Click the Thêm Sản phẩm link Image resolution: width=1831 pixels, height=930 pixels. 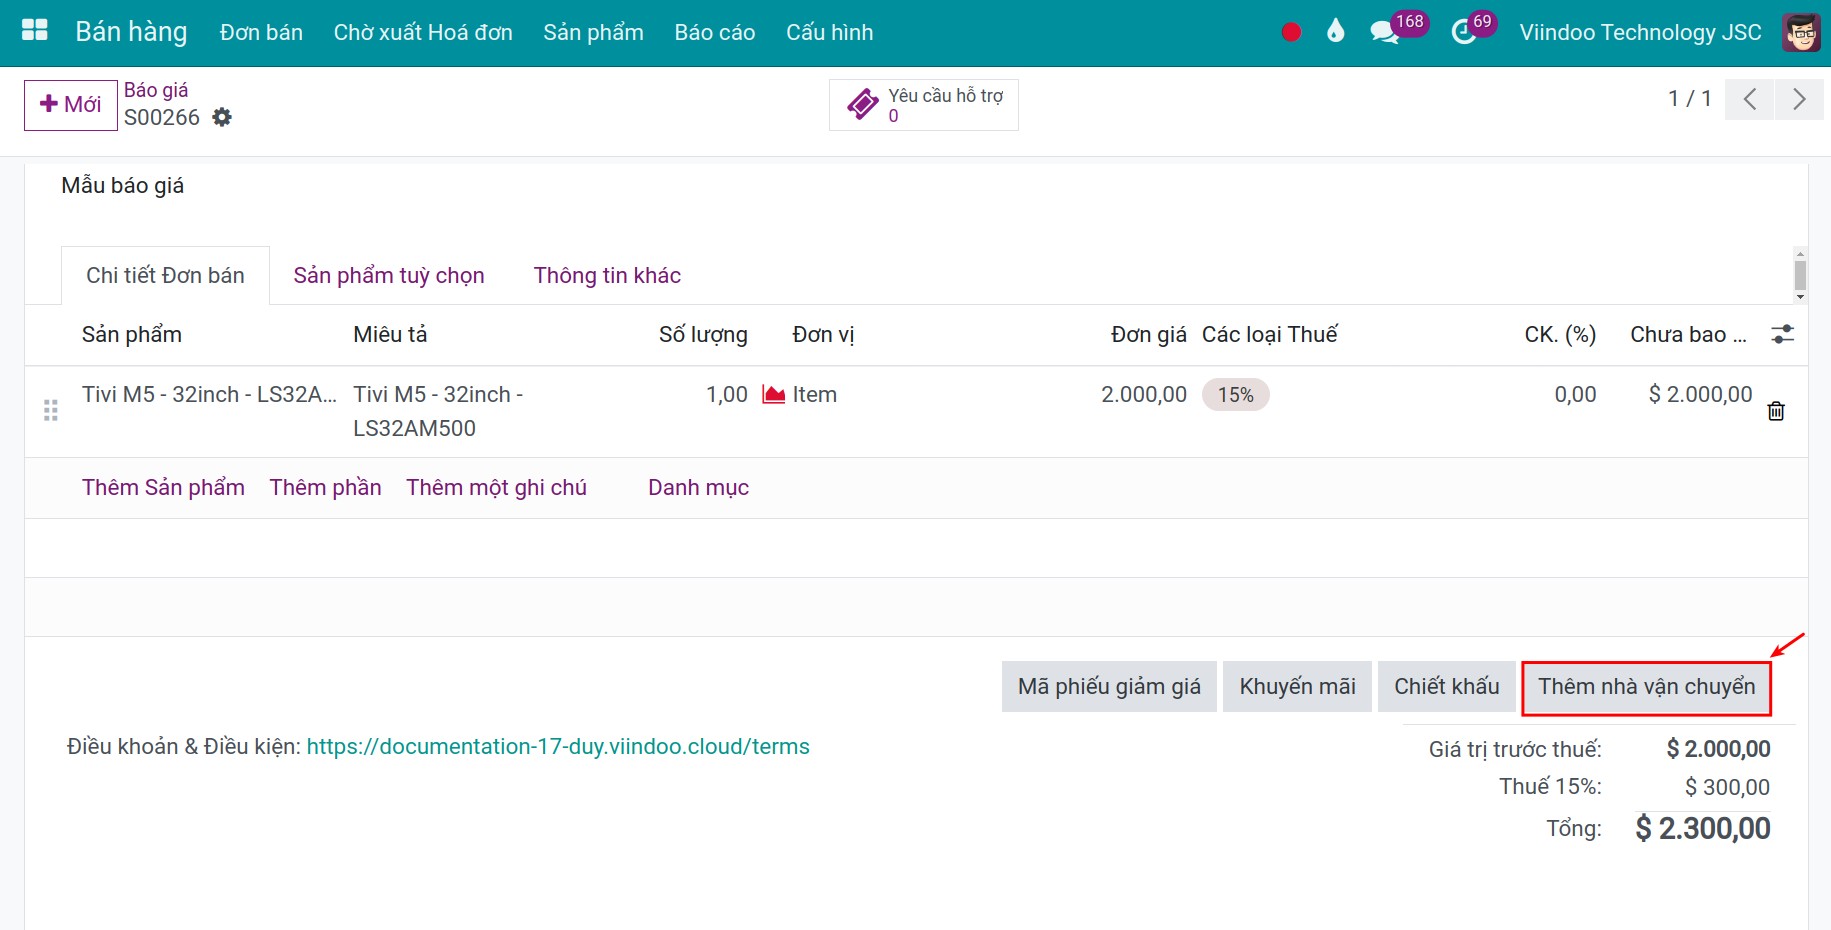(x=163, y=487)
